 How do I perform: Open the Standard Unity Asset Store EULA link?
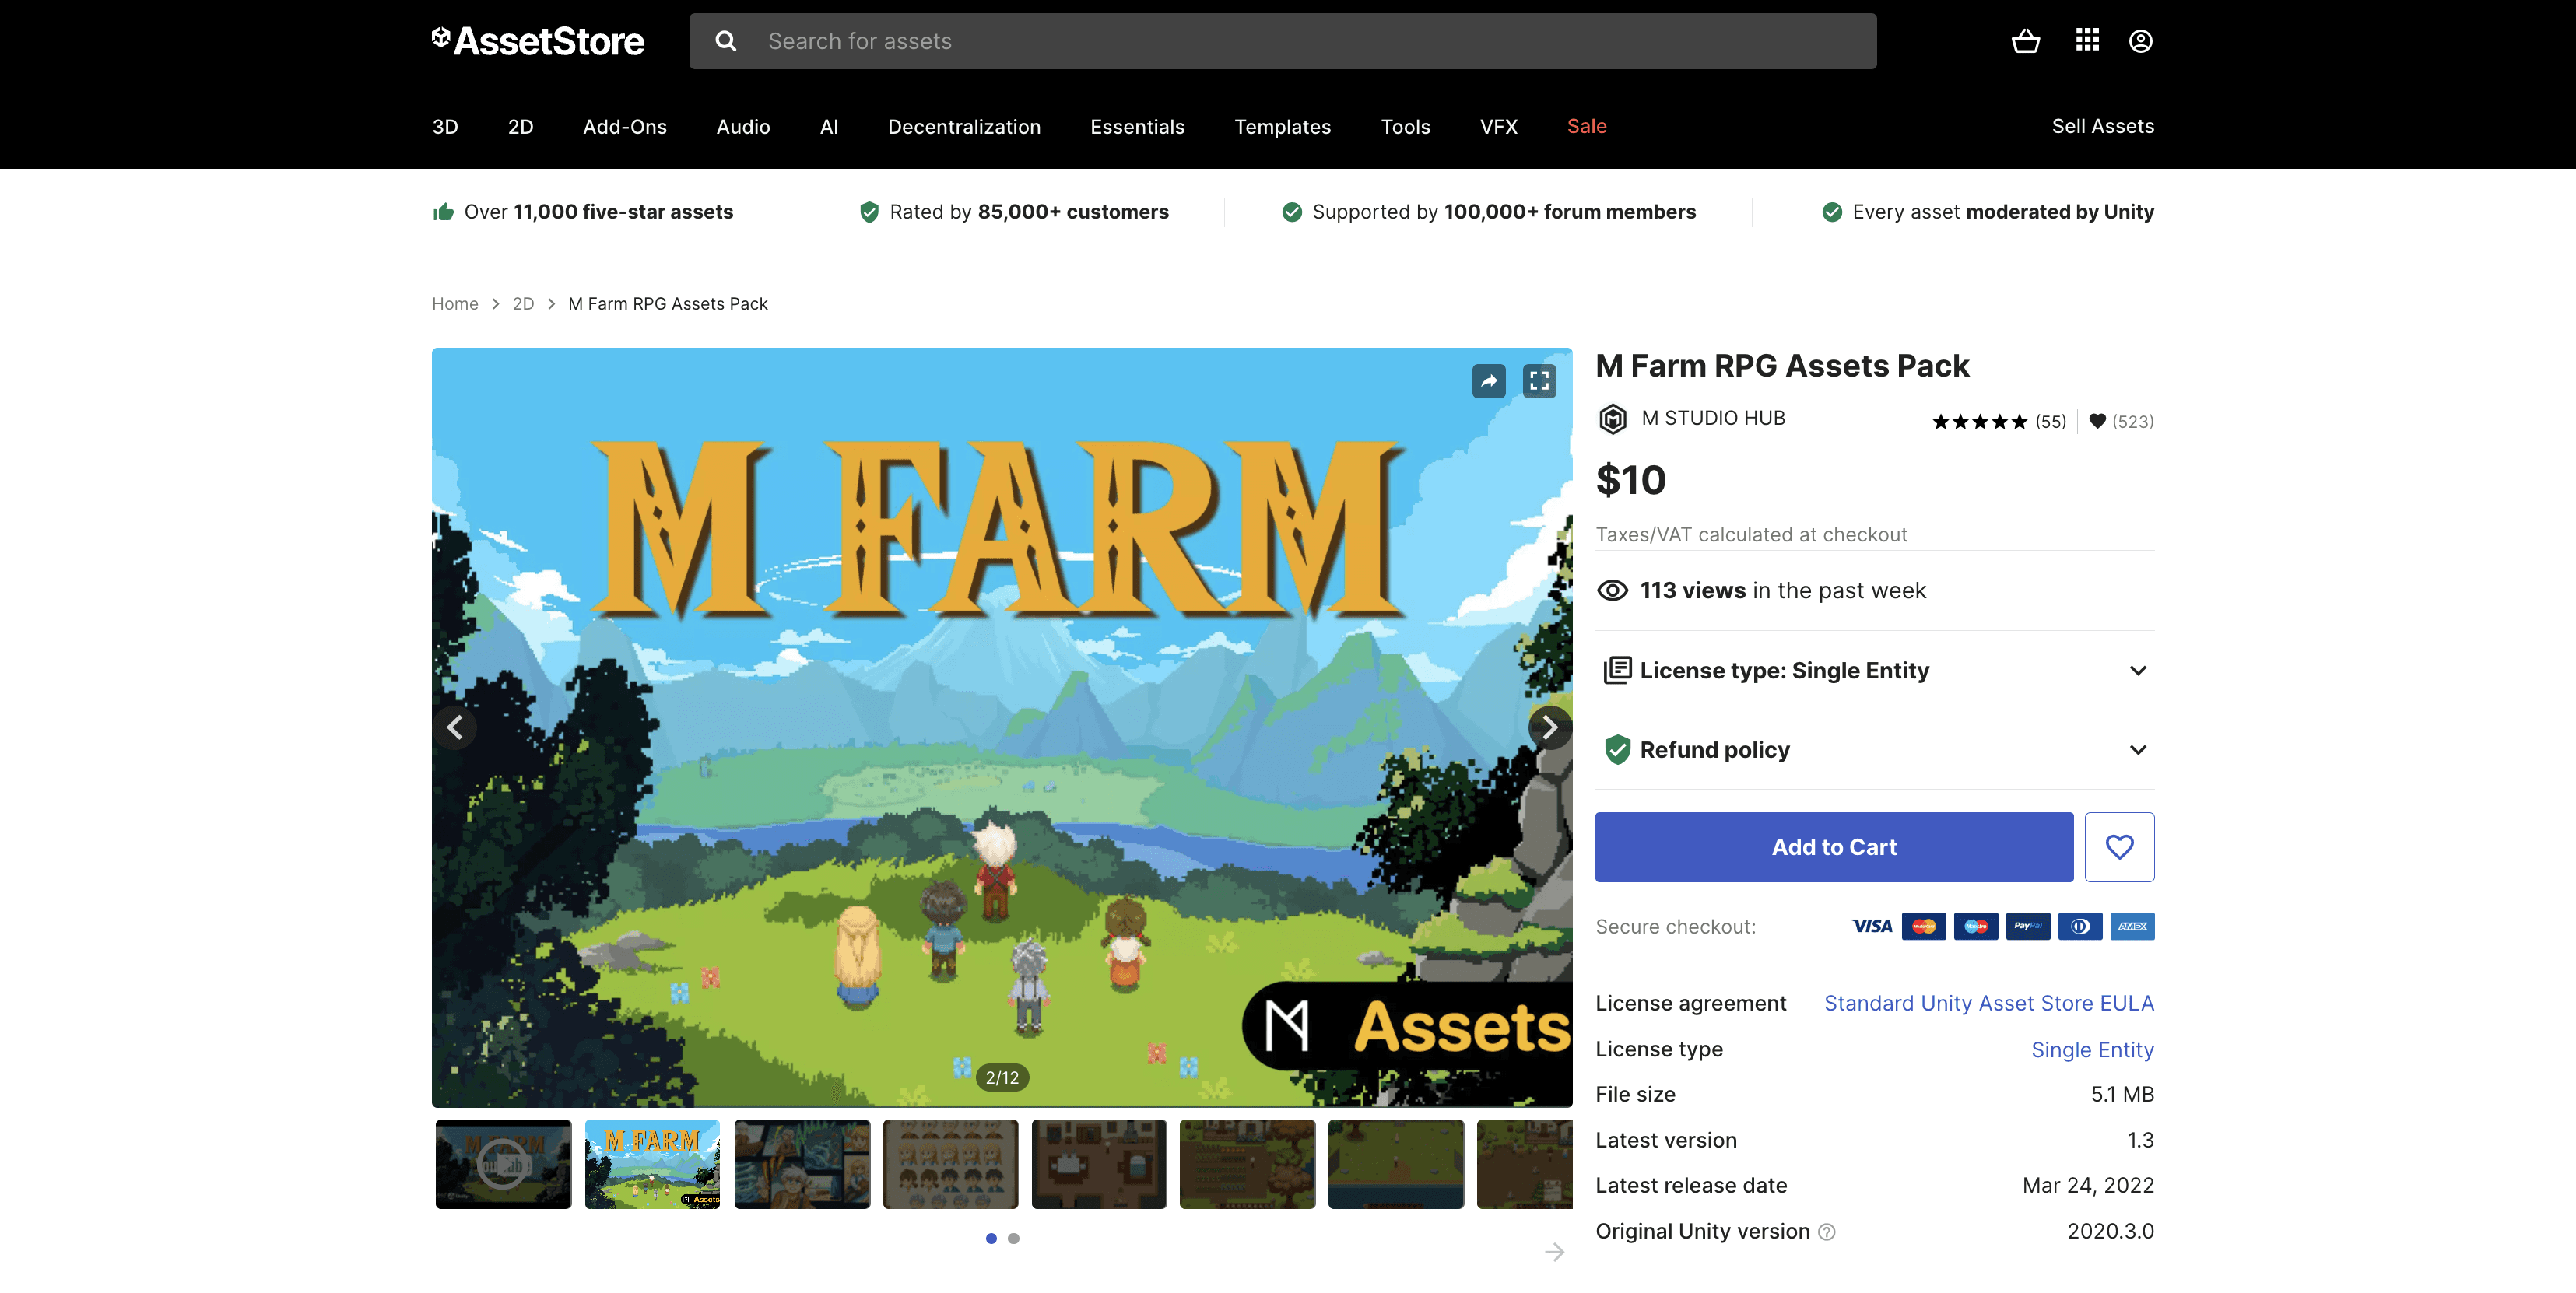[1988, 1003]
